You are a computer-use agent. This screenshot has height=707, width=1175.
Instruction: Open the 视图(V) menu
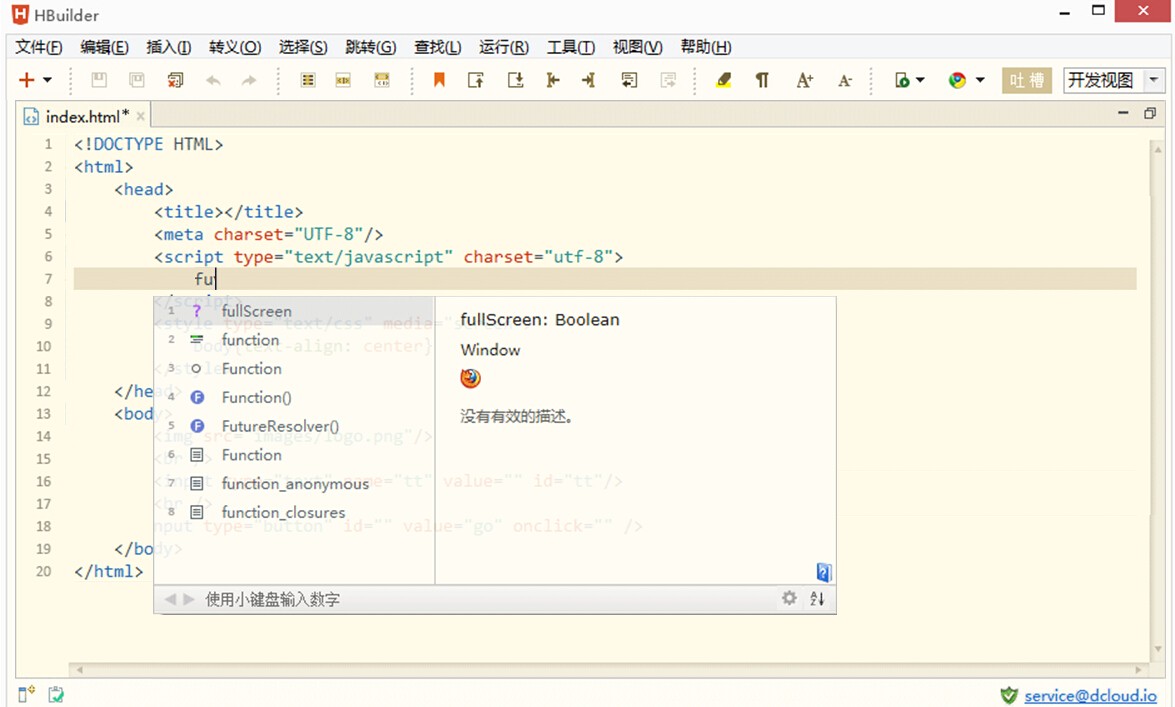point(638,46)
